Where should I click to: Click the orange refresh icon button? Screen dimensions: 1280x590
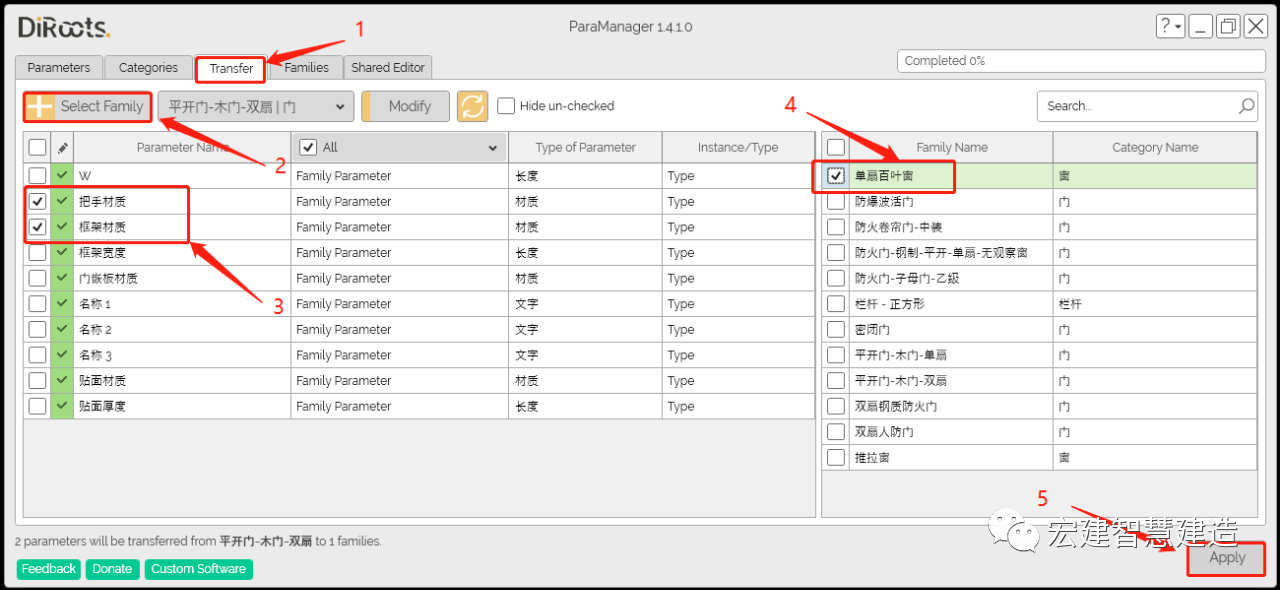tap(472, 106)
